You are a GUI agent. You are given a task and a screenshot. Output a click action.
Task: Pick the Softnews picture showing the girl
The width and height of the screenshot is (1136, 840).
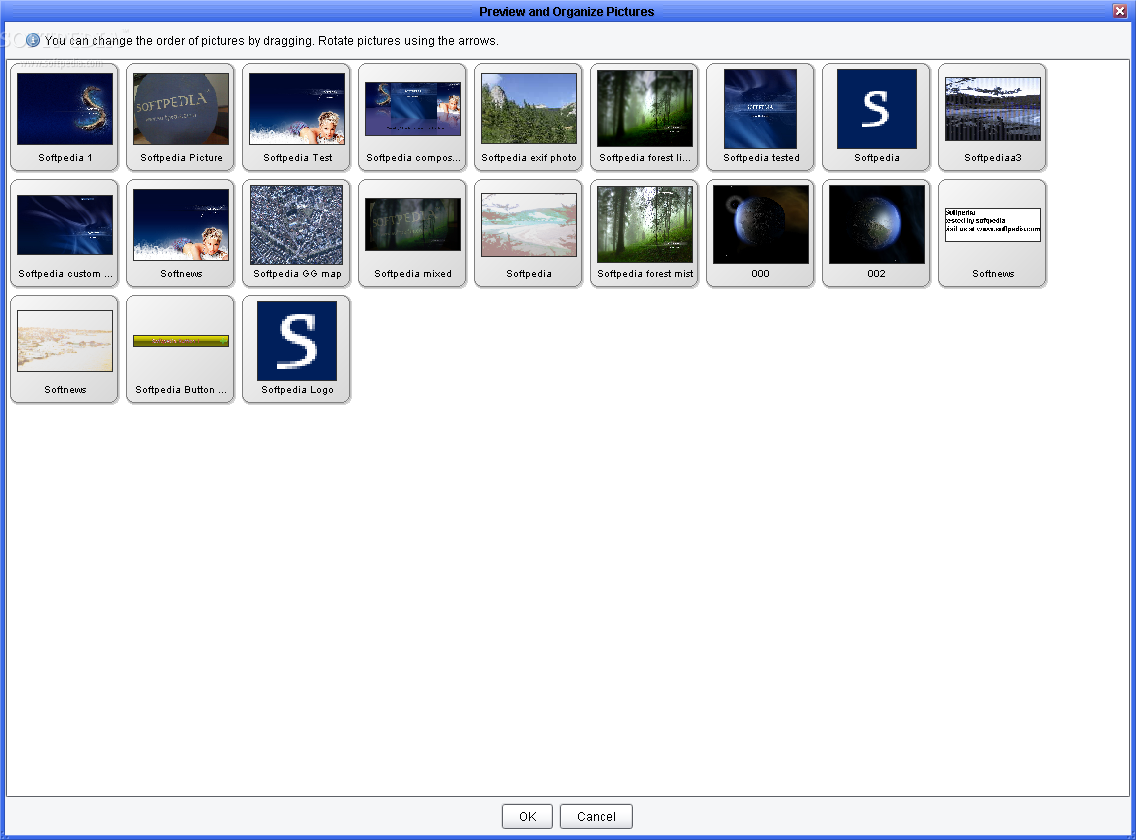(180, 233)
